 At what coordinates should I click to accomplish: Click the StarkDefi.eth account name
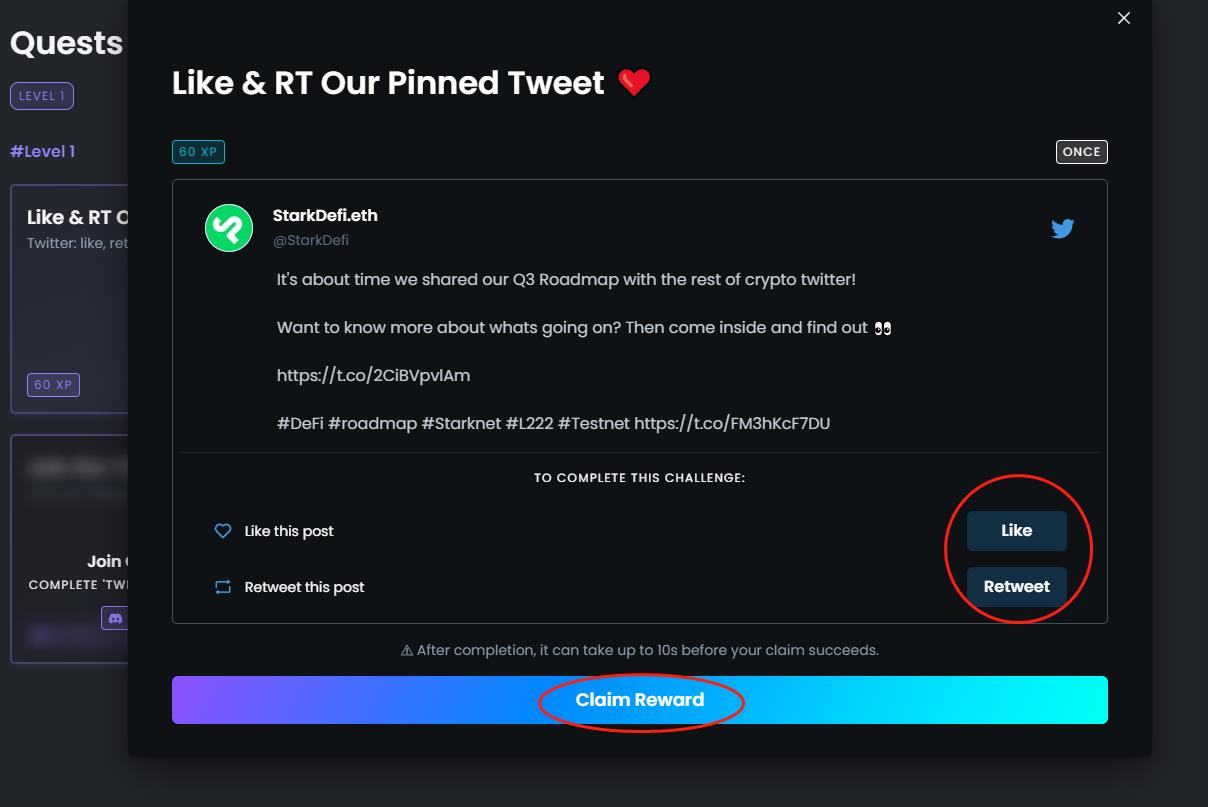(x=325, y=215)
